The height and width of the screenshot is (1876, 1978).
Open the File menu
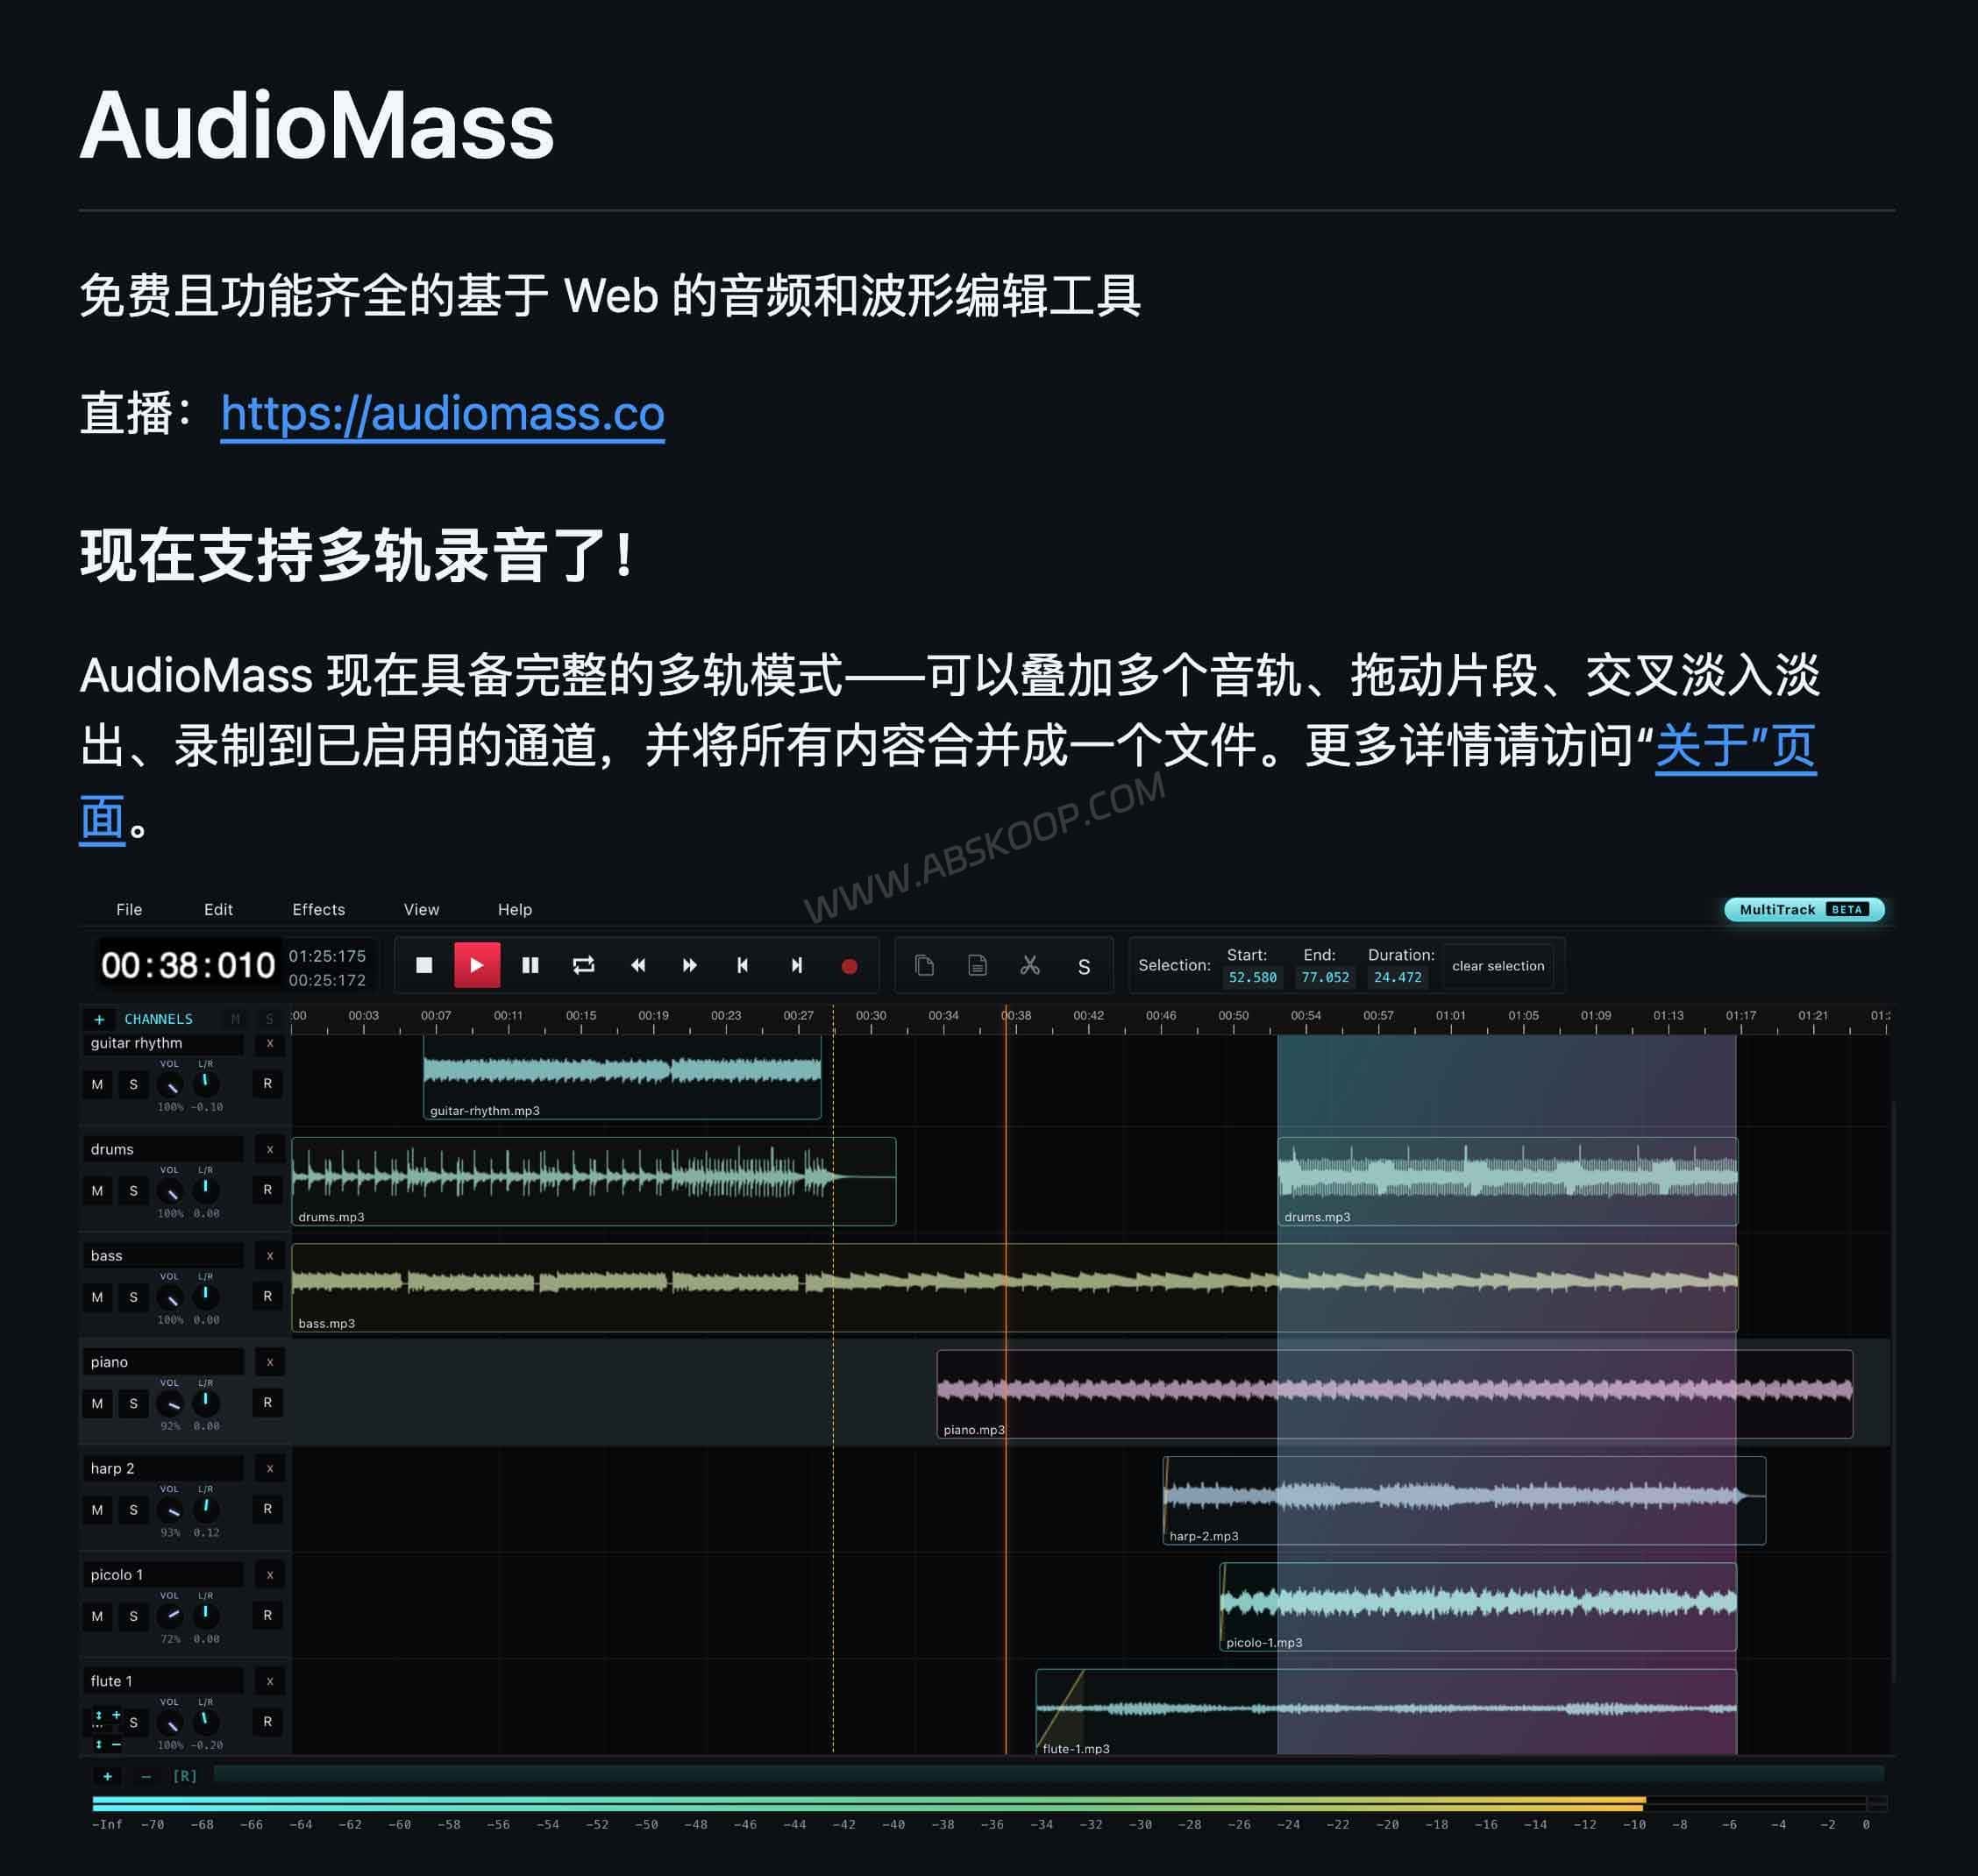click(129, 909)
